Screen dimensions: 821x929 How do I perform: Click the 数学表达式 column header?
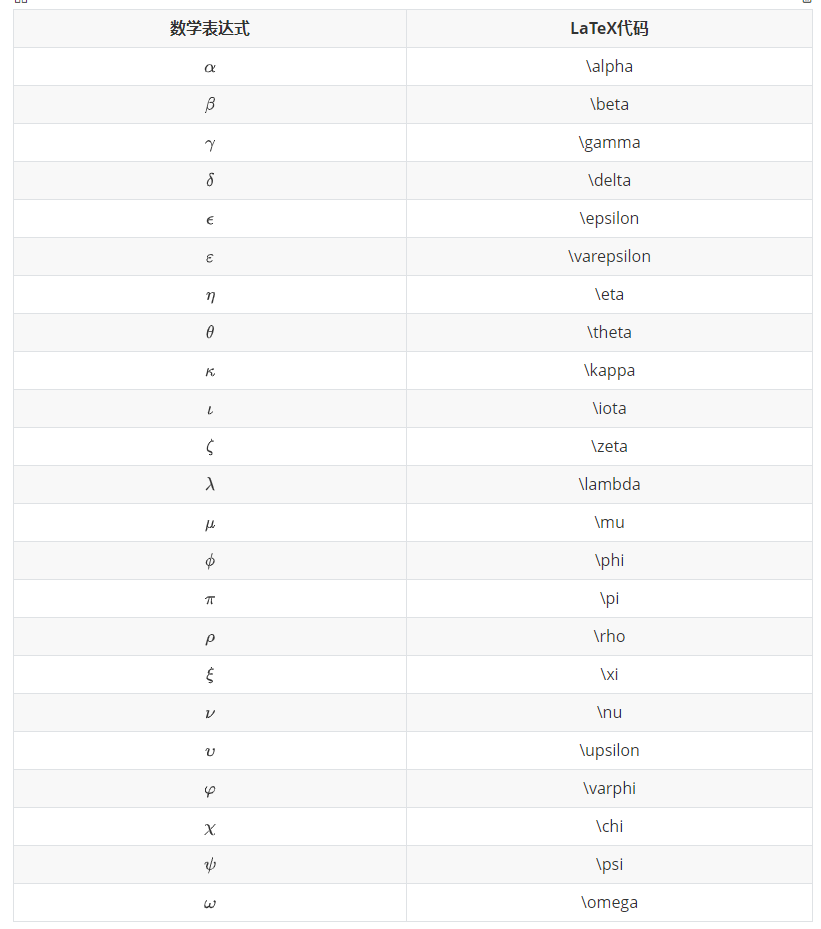[210, 29]
